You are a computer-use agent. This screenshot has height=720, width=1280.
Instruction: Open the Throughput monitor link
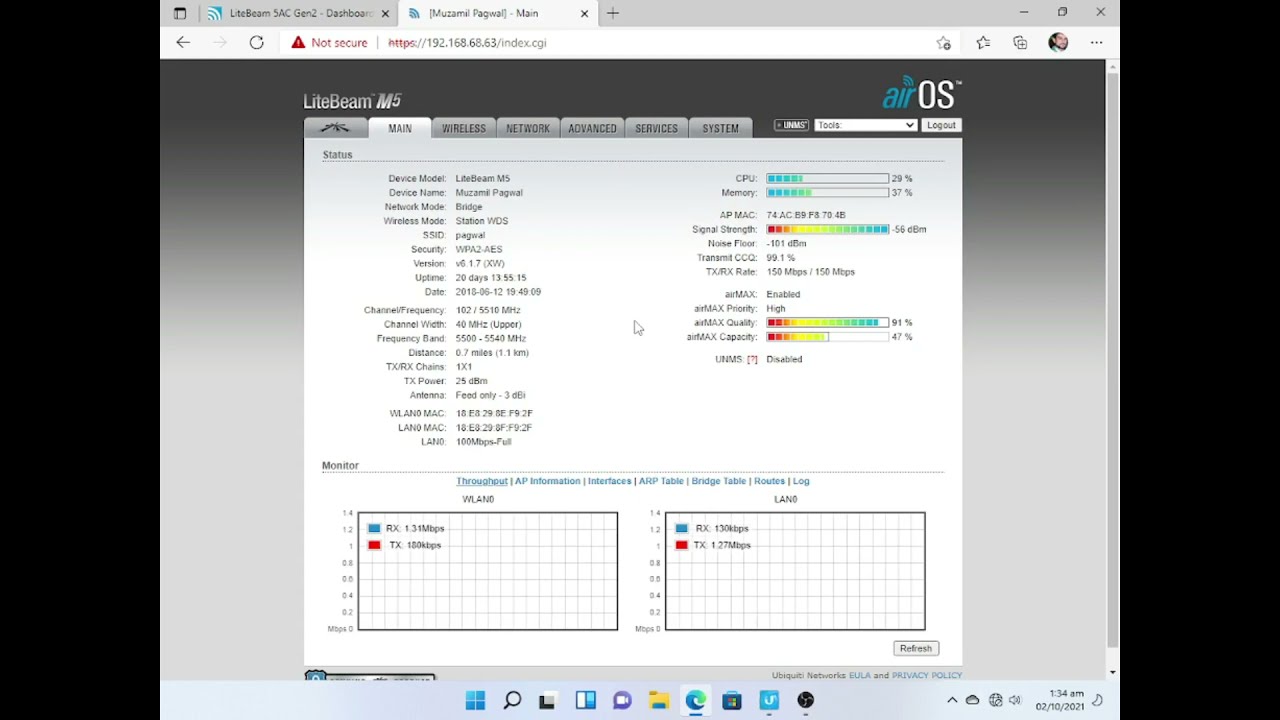point(482,481)
